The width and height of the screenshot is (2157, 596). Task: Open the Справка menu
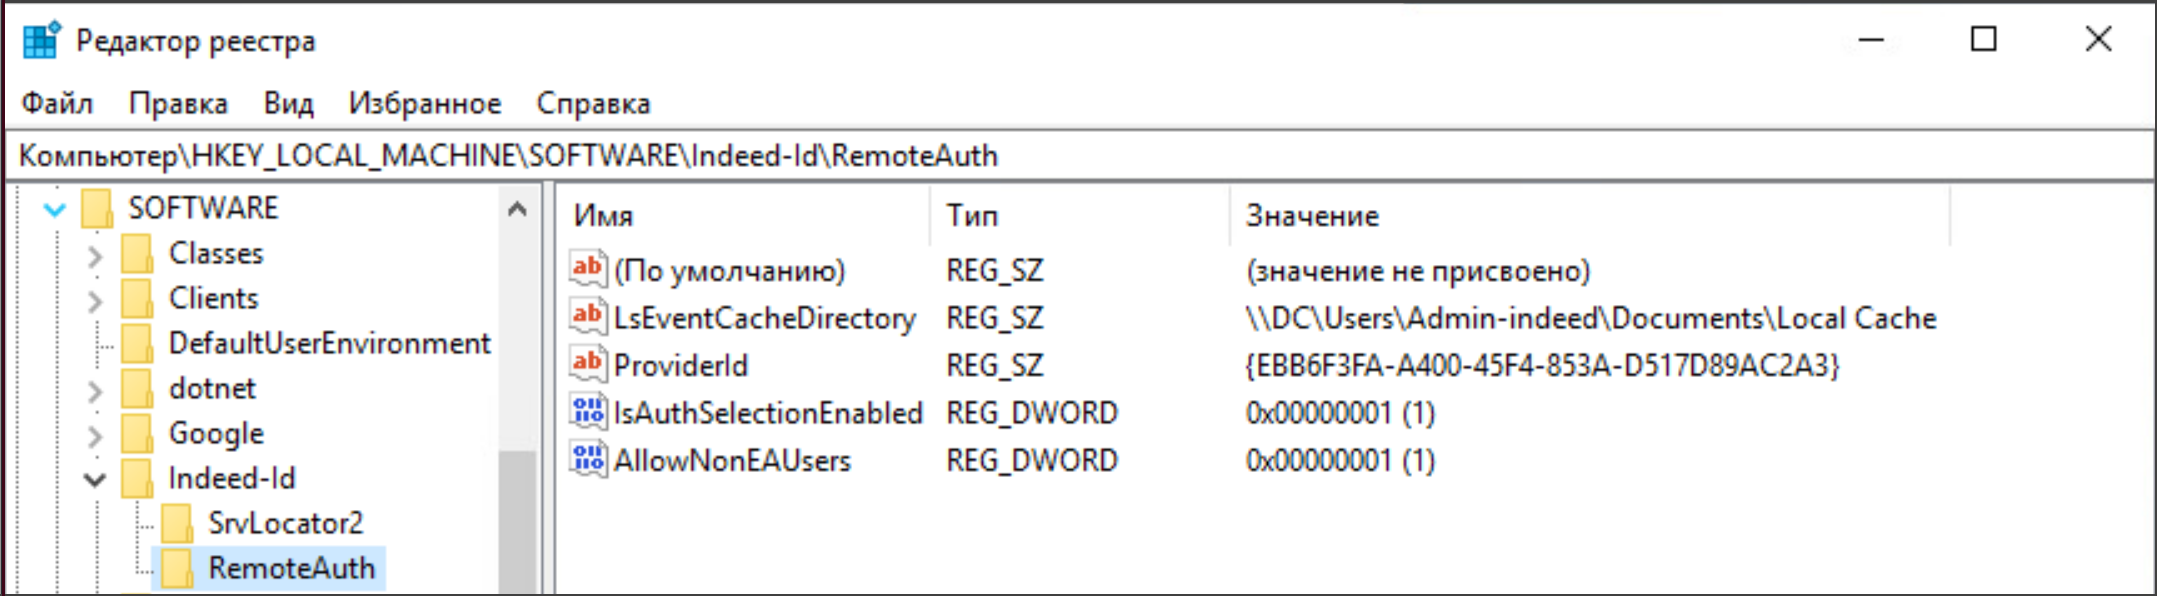tap(593, 103)
